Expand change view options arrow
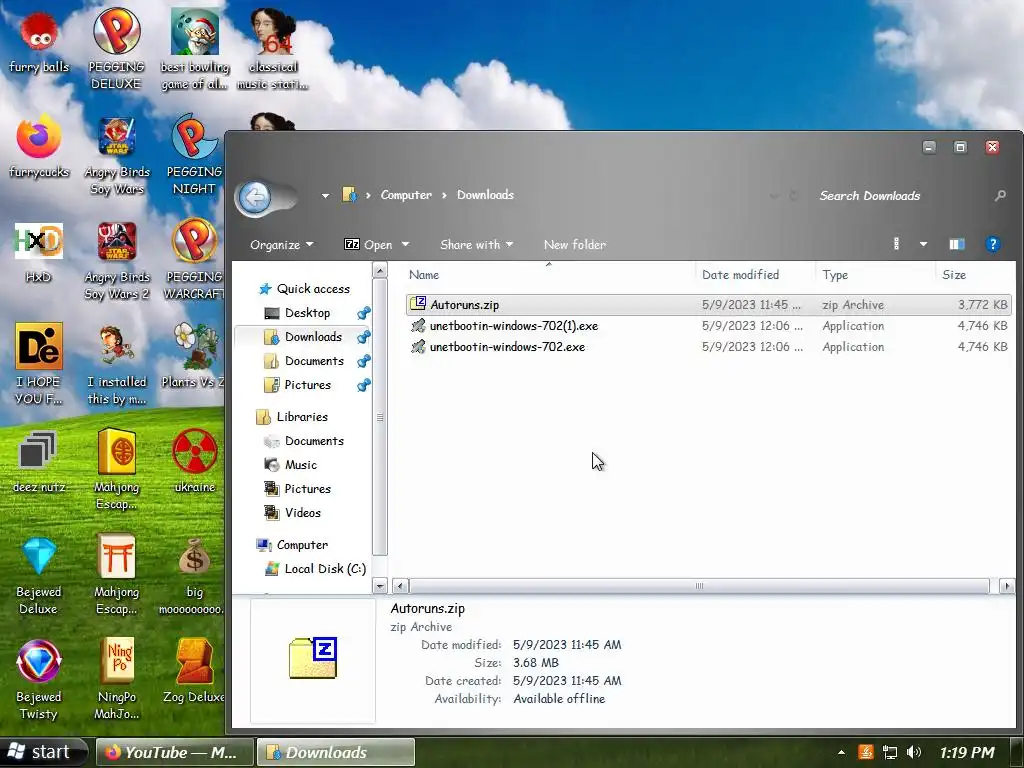The image size is (1024, 768). 923,244
